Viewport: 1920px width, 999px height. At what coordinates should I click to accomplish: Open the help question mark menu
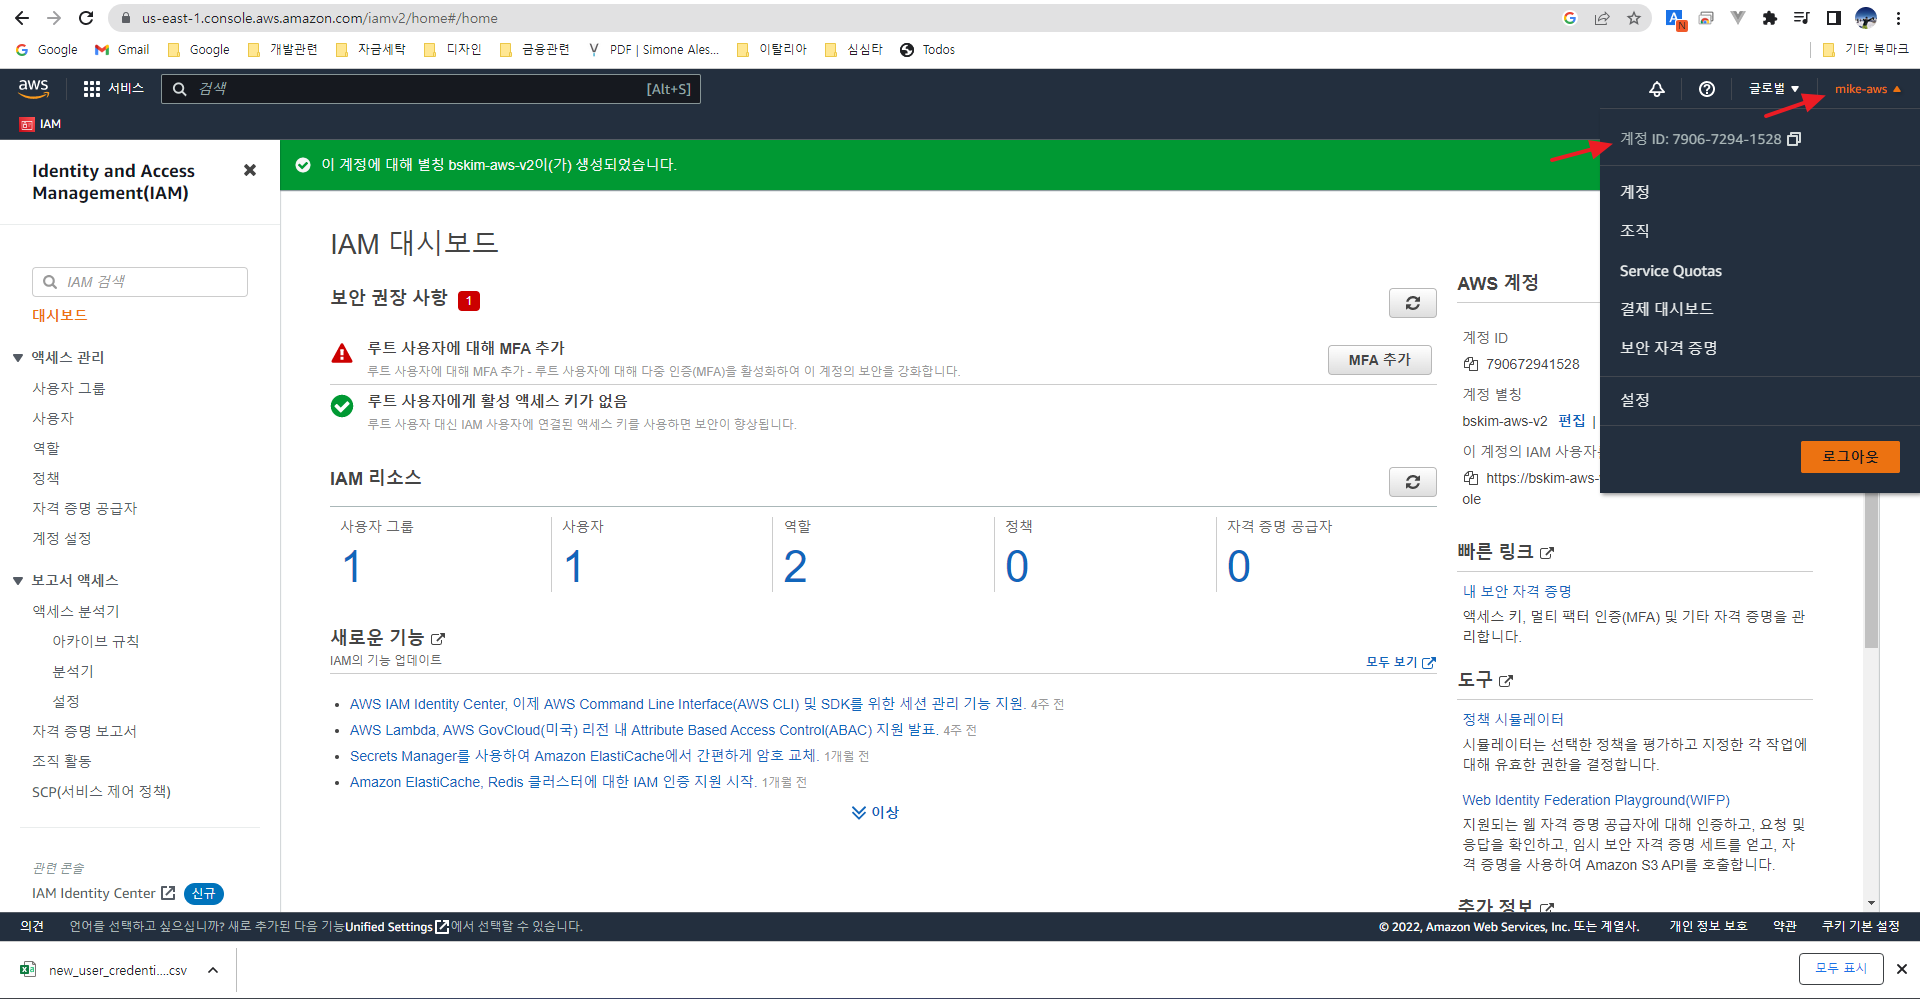[x=1707, y=89]
